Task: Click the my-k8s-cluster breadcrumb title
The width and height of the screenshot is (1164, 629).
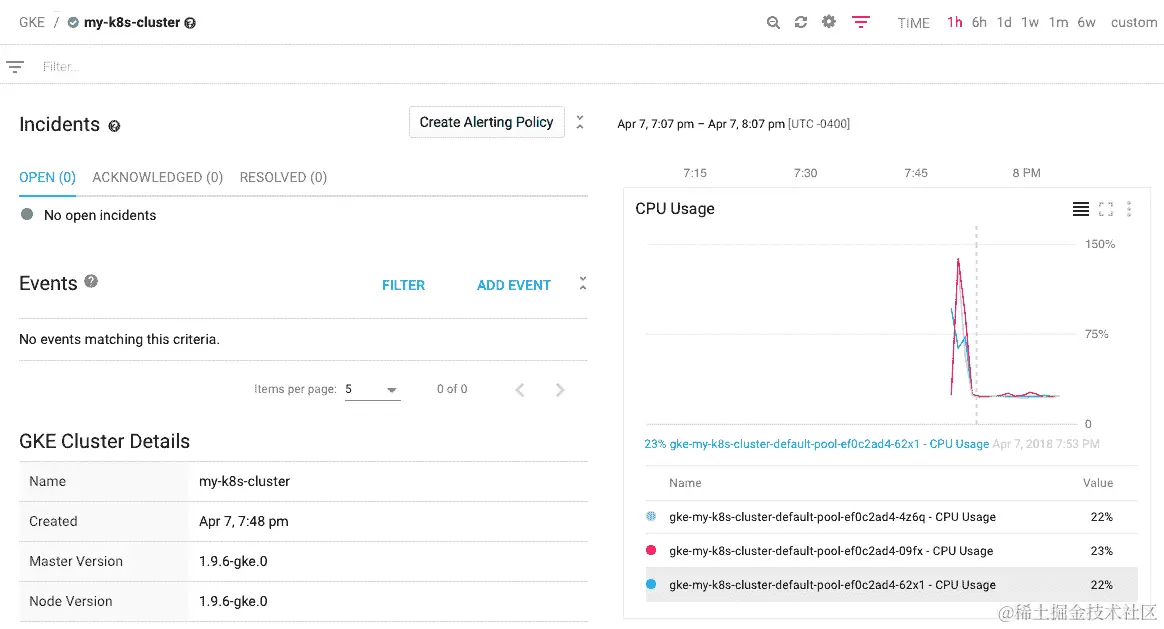Action: click(132, 22)
